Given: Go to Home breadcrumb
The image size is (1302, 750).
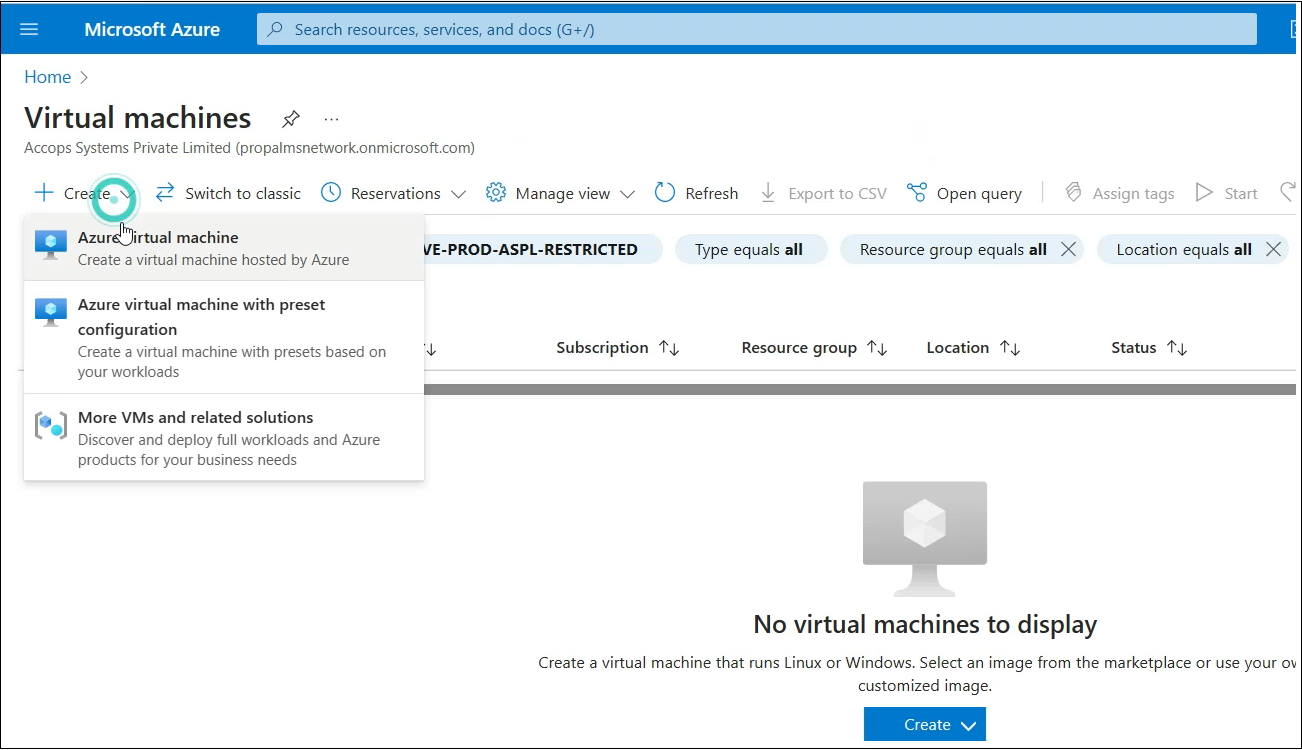Looking at the screenshot, I should (x=48, y=77).
